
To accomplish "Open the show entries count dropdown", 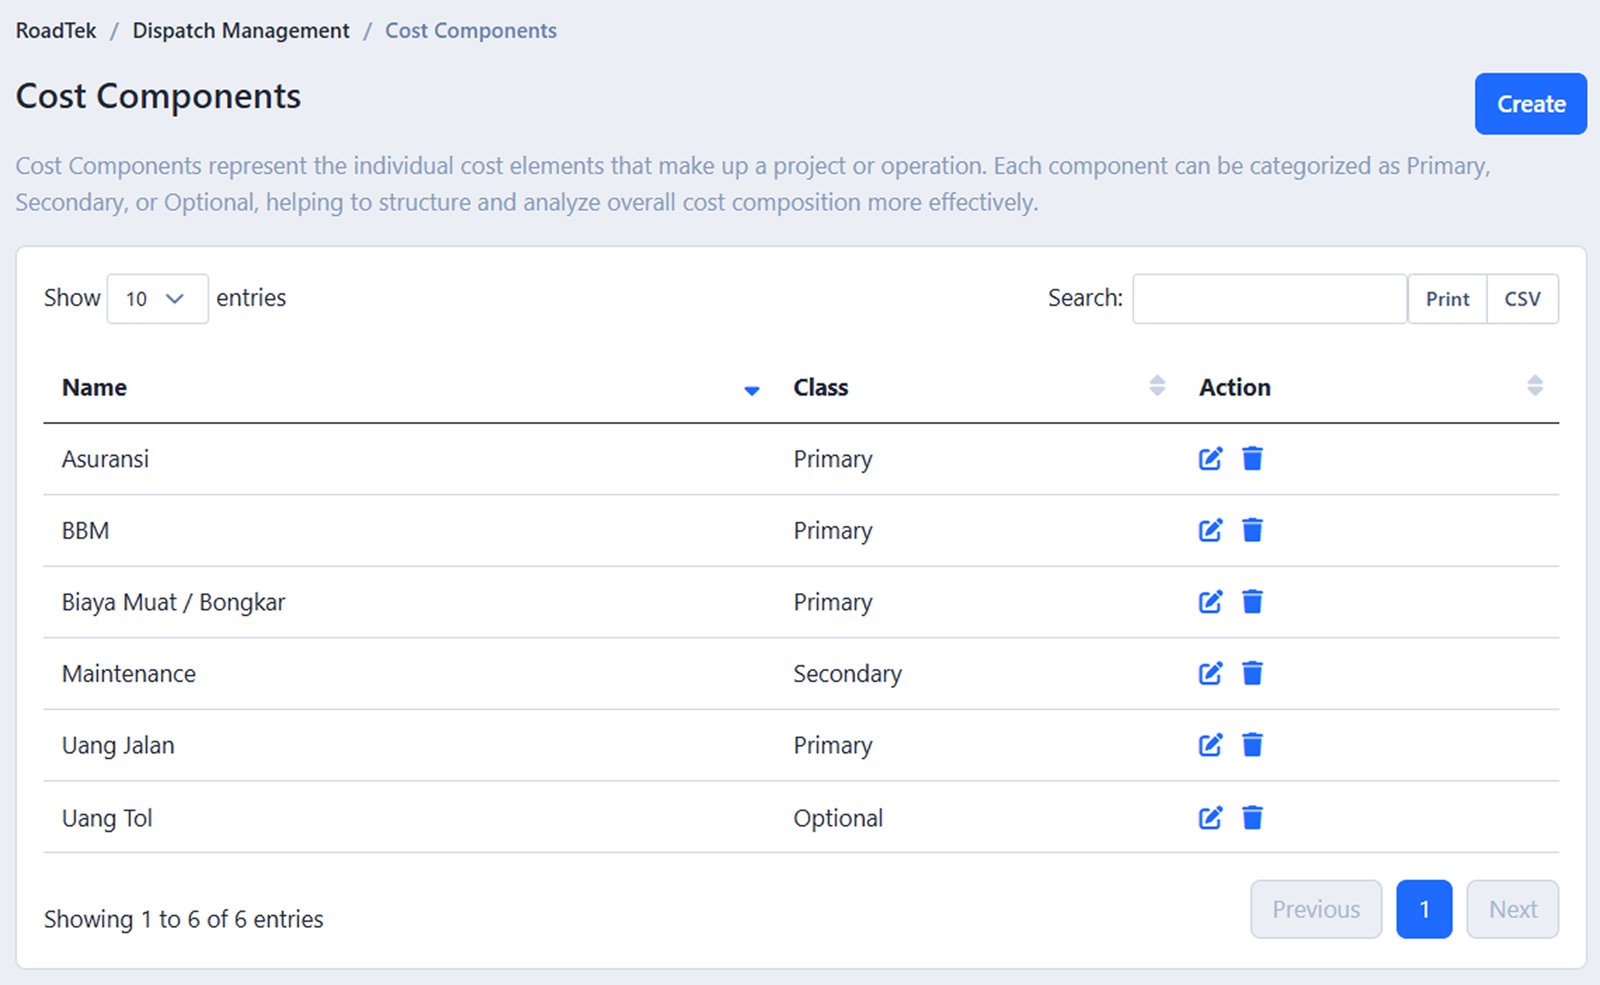I will click(157, 299).
